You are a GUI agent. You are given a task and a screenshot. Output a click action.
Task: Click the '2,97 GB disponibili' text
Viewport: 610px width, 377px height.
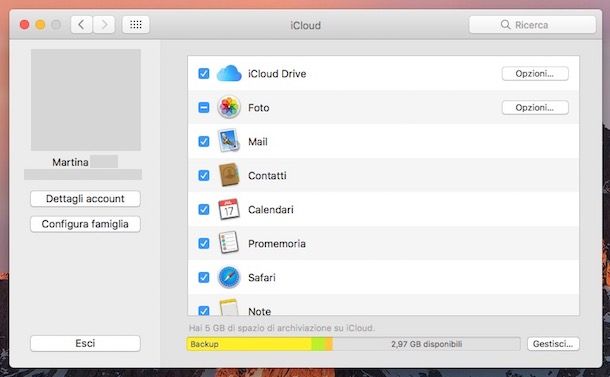point(427,344)
